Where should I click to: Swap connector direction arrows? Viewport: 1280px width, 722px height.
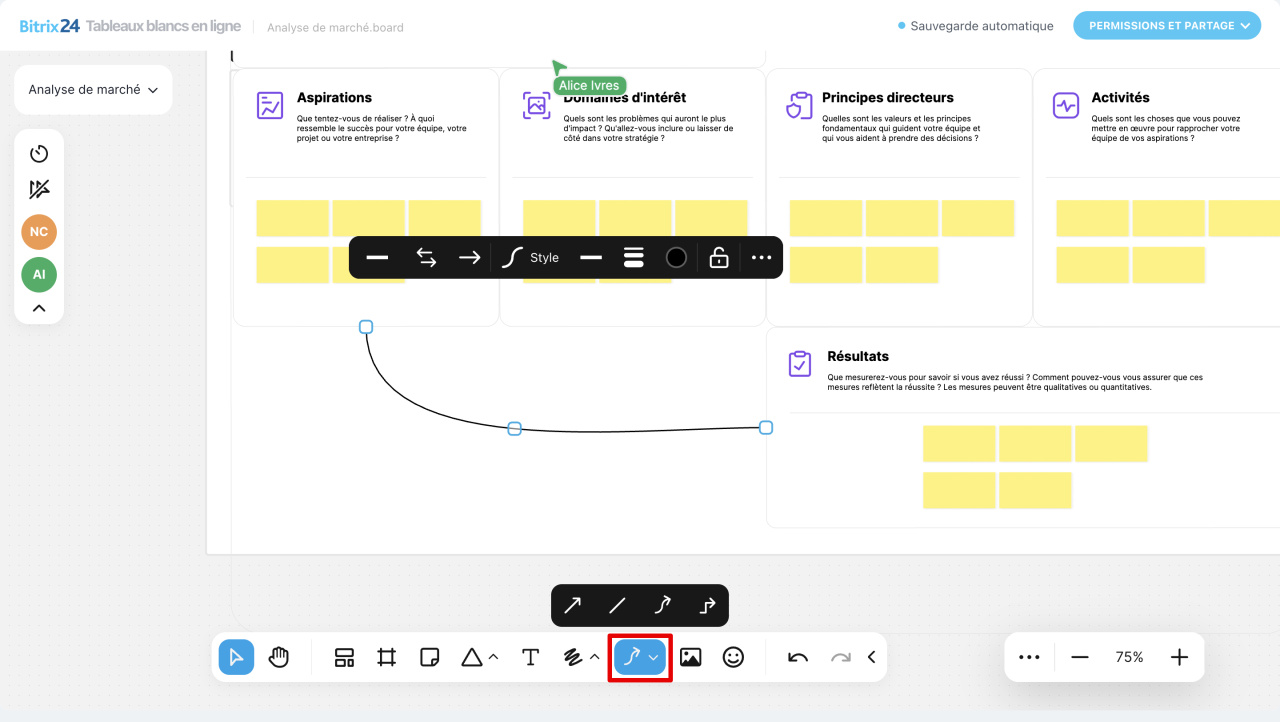pos(426,258)
